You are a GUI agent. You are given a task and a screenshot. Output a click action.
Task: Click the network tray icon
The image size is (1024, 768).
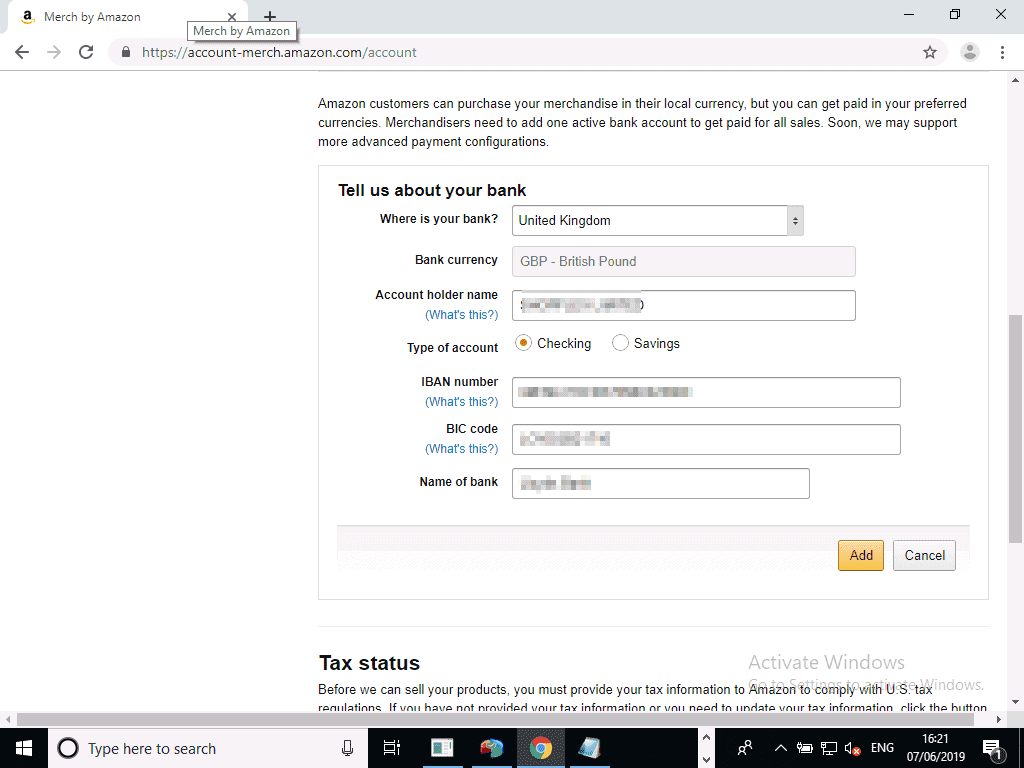coord(829,748)
